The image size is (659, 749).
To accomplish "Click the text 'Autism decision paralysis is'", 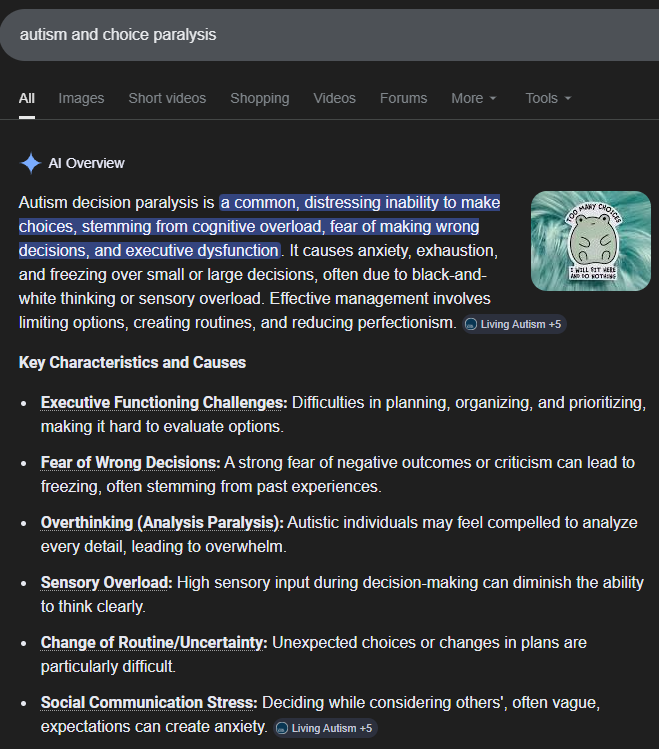I will tap(117, 203).
